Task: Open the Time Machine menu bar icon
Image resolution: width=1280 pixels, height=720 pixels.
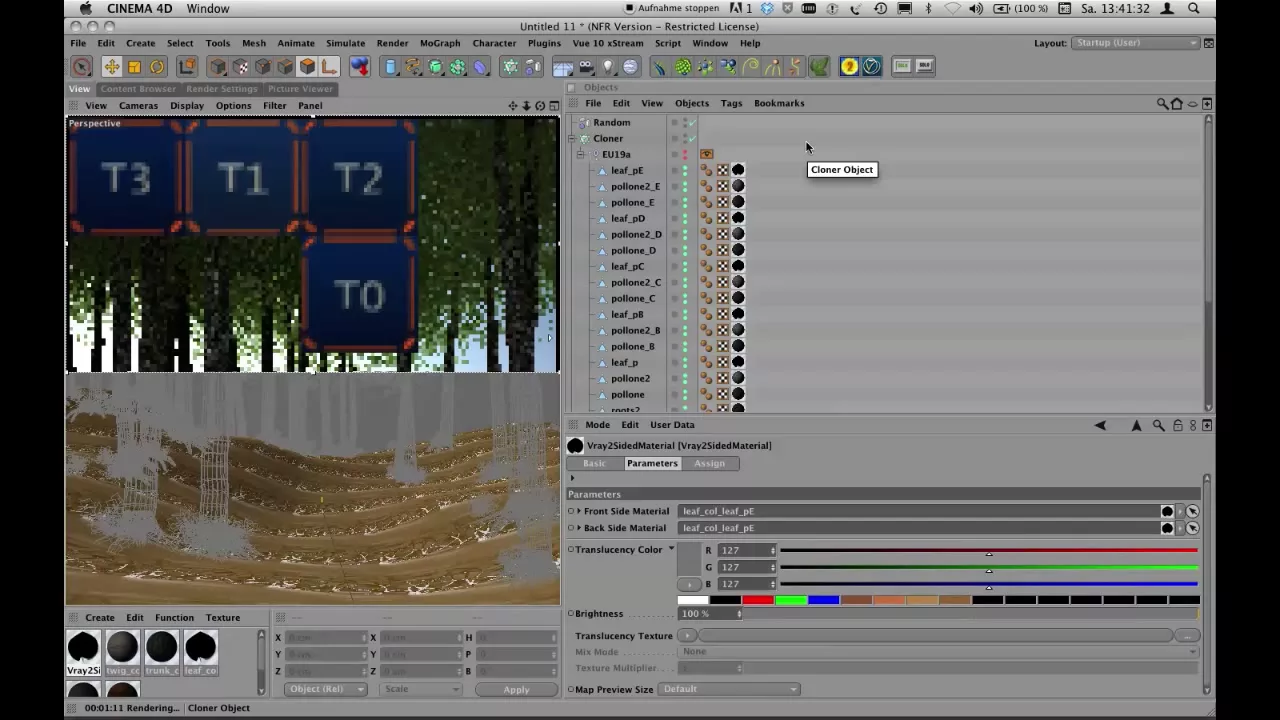Action: [x=880, y=8]
